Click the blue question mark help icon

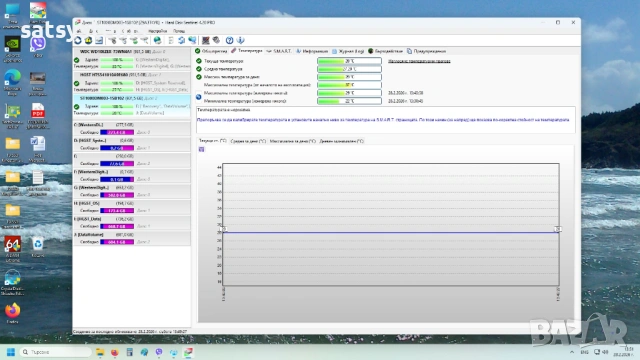click(229, 40)
